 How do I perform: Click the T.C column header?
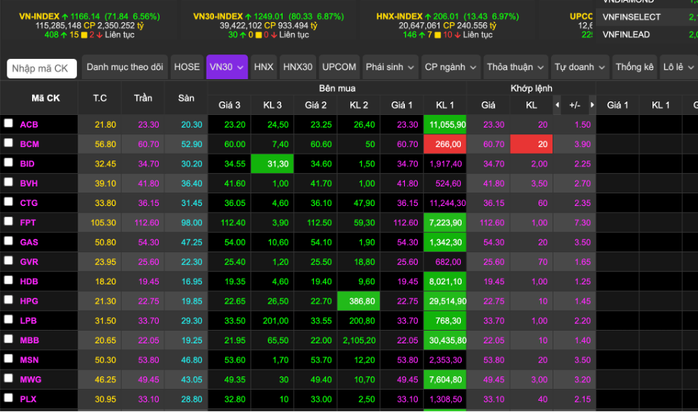click(x=100, y=98)
